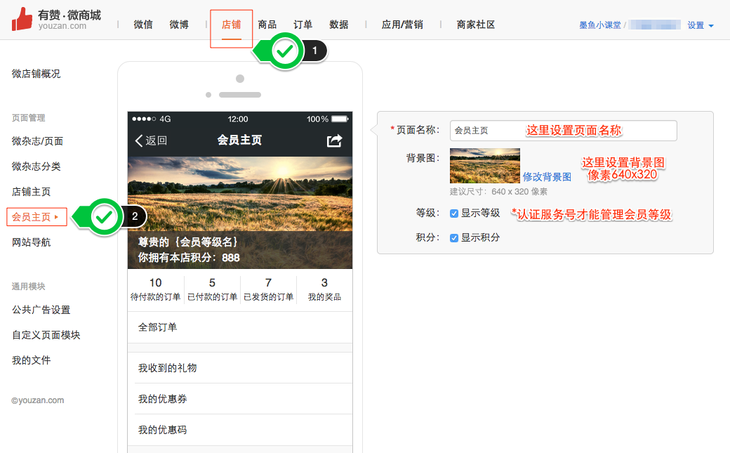The height and width of the screenshot is (453, 730).
Task: Click the 修改背景图 link
Action: pos(547,176)
